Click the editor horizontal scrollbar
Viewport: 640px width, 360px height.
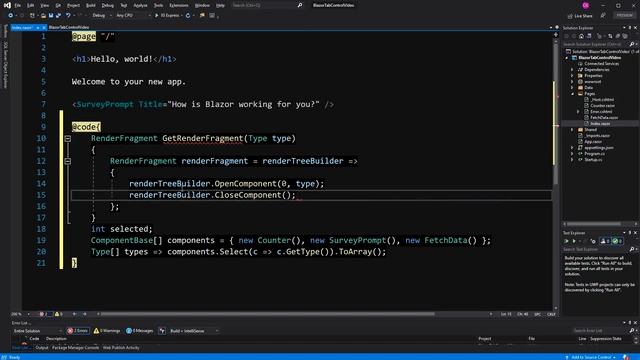click(267, 314)
